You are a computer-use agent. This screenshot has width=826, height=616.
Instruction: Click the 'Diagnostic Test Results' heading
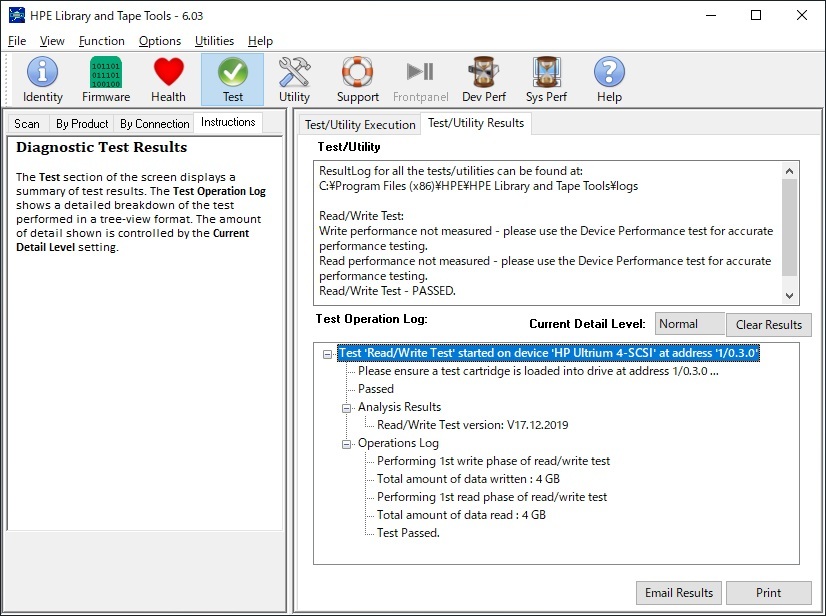[102, 147]
